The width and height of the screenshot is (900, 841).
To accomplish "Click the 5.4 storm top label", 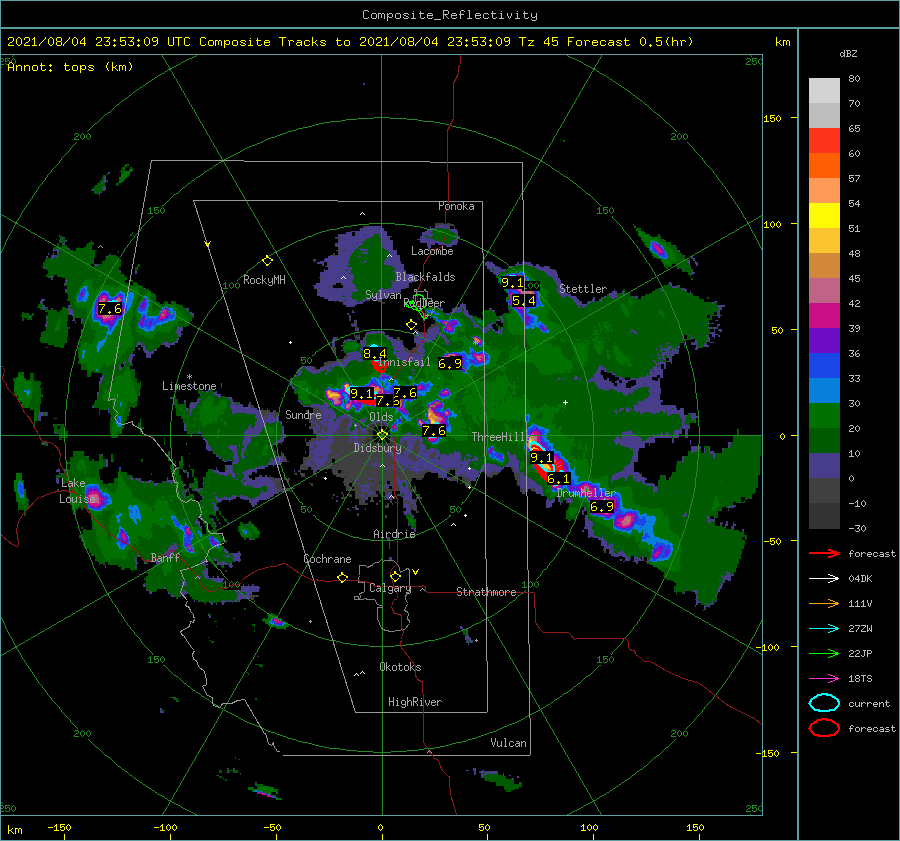I will (x=523, y=300).
